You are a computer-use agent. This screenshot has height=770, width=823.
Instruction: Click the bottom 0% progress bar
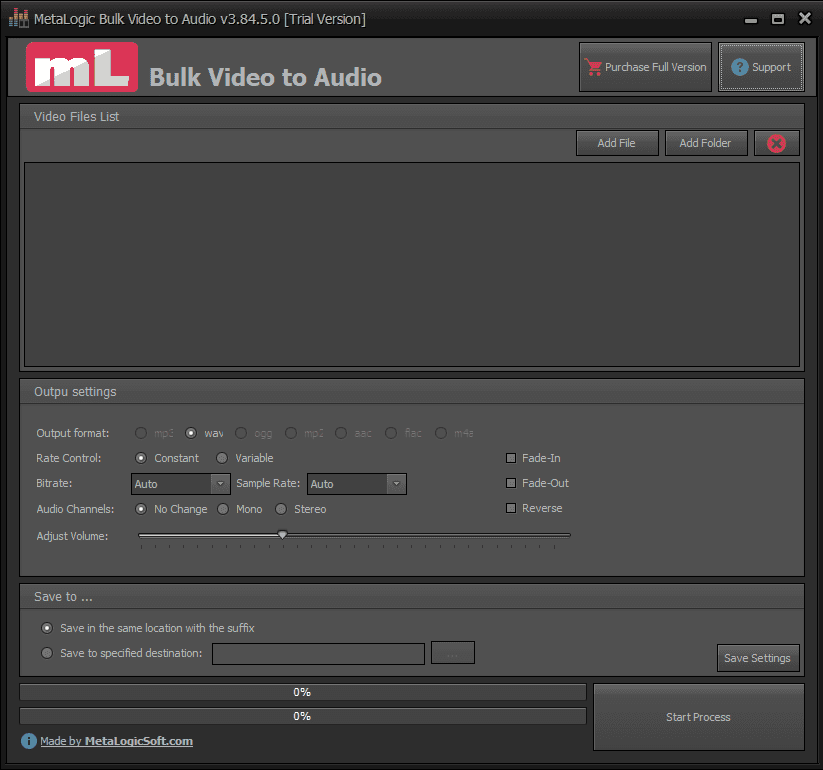coord(303,716)
